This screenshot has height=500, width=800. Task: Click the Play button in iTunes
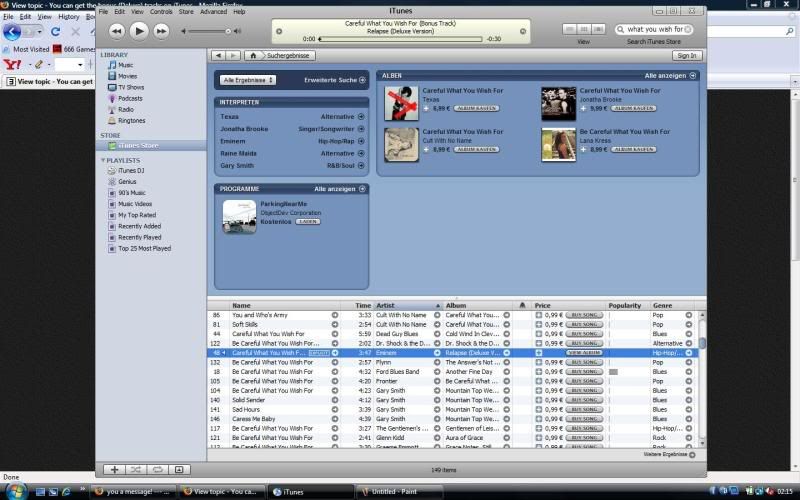pos(139,31)
